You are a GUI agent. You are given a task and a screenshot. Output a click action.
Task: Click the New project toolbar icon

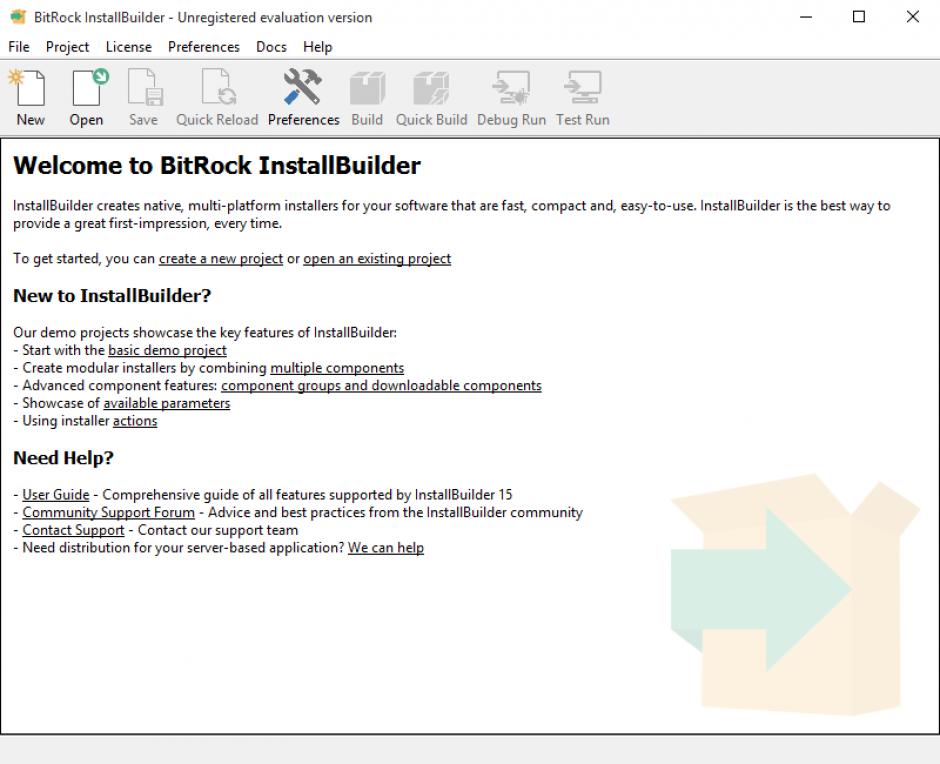tap(30, 98)
